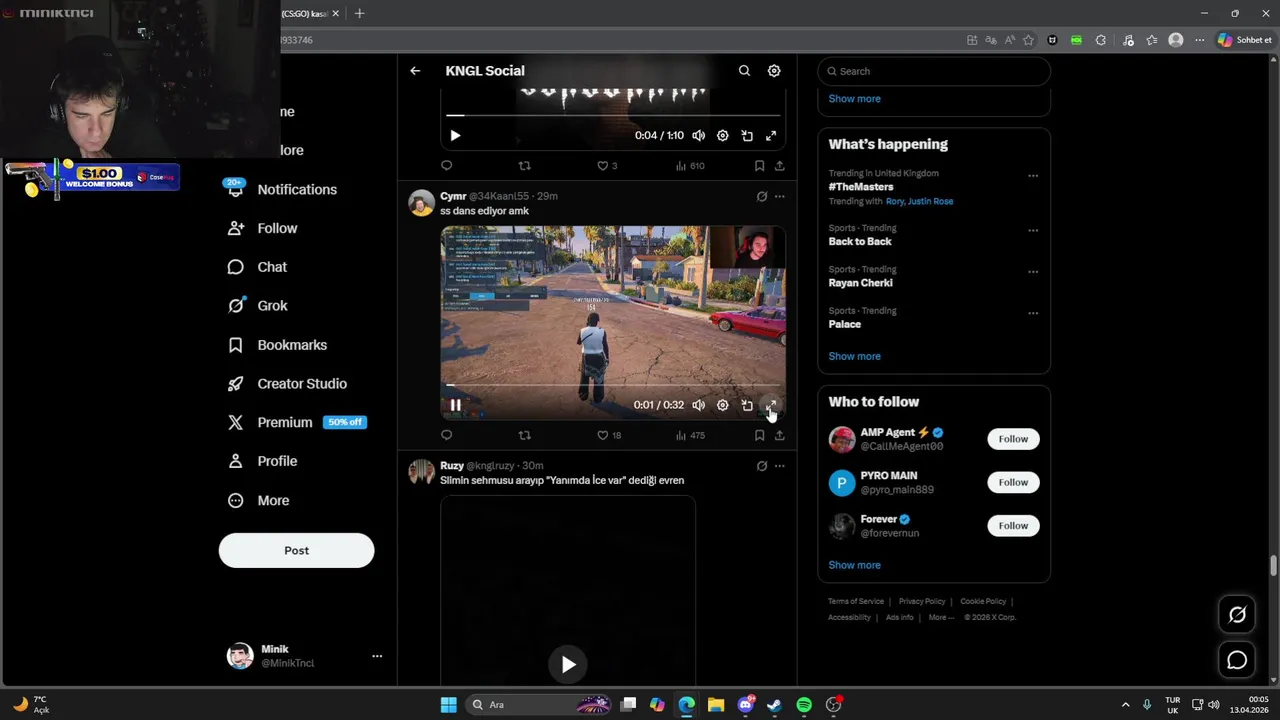Open options for #TheMasters trend

click(x=1033, y=176)
